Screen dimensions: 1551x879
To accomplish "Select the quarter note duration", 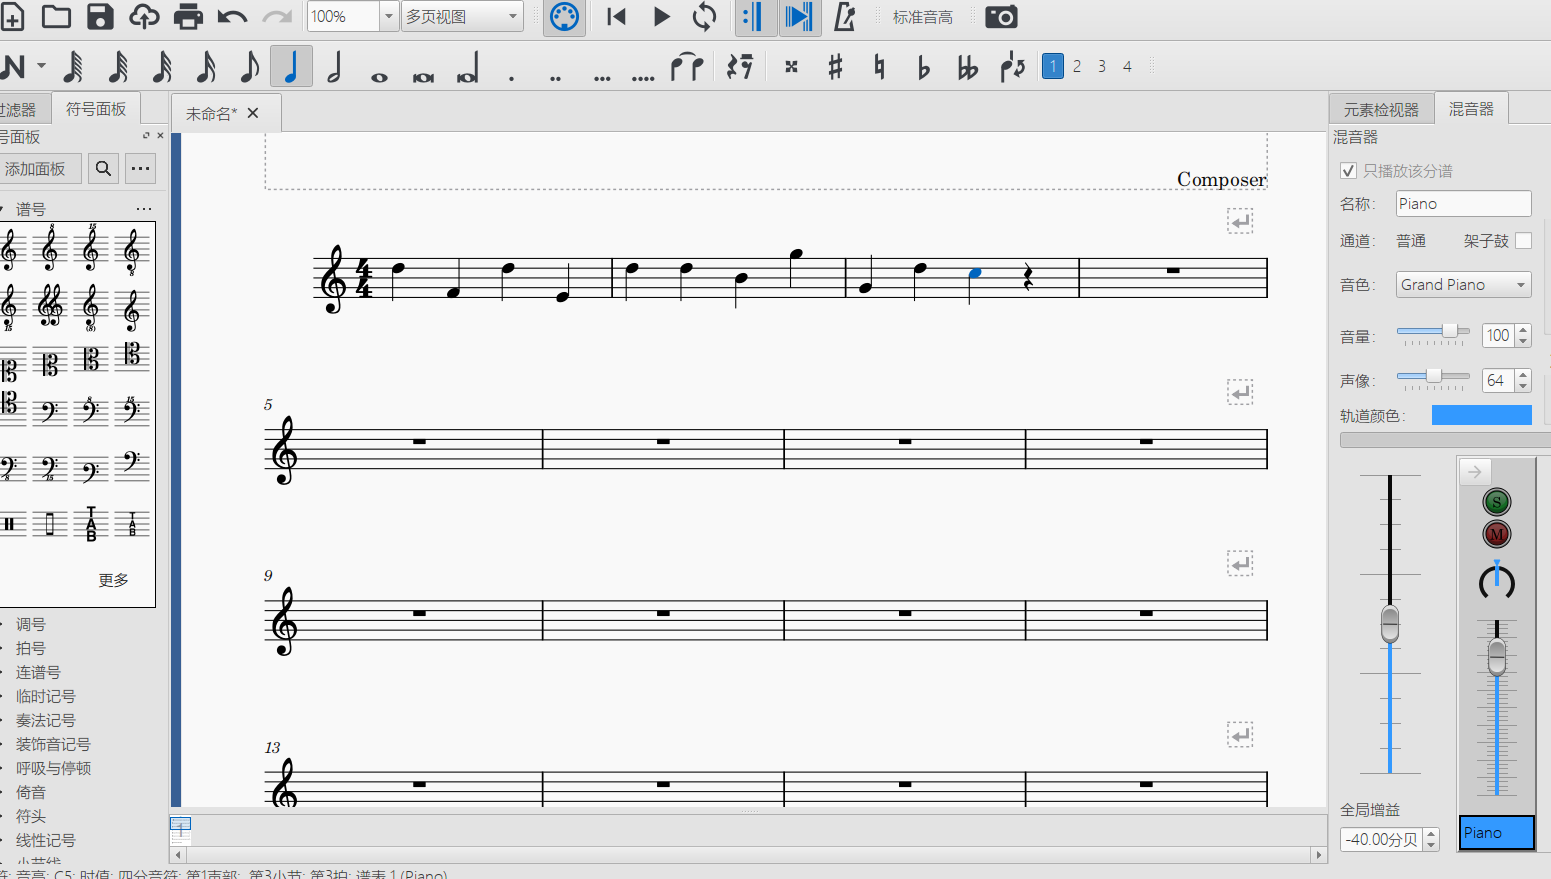I will pos(291,67).
